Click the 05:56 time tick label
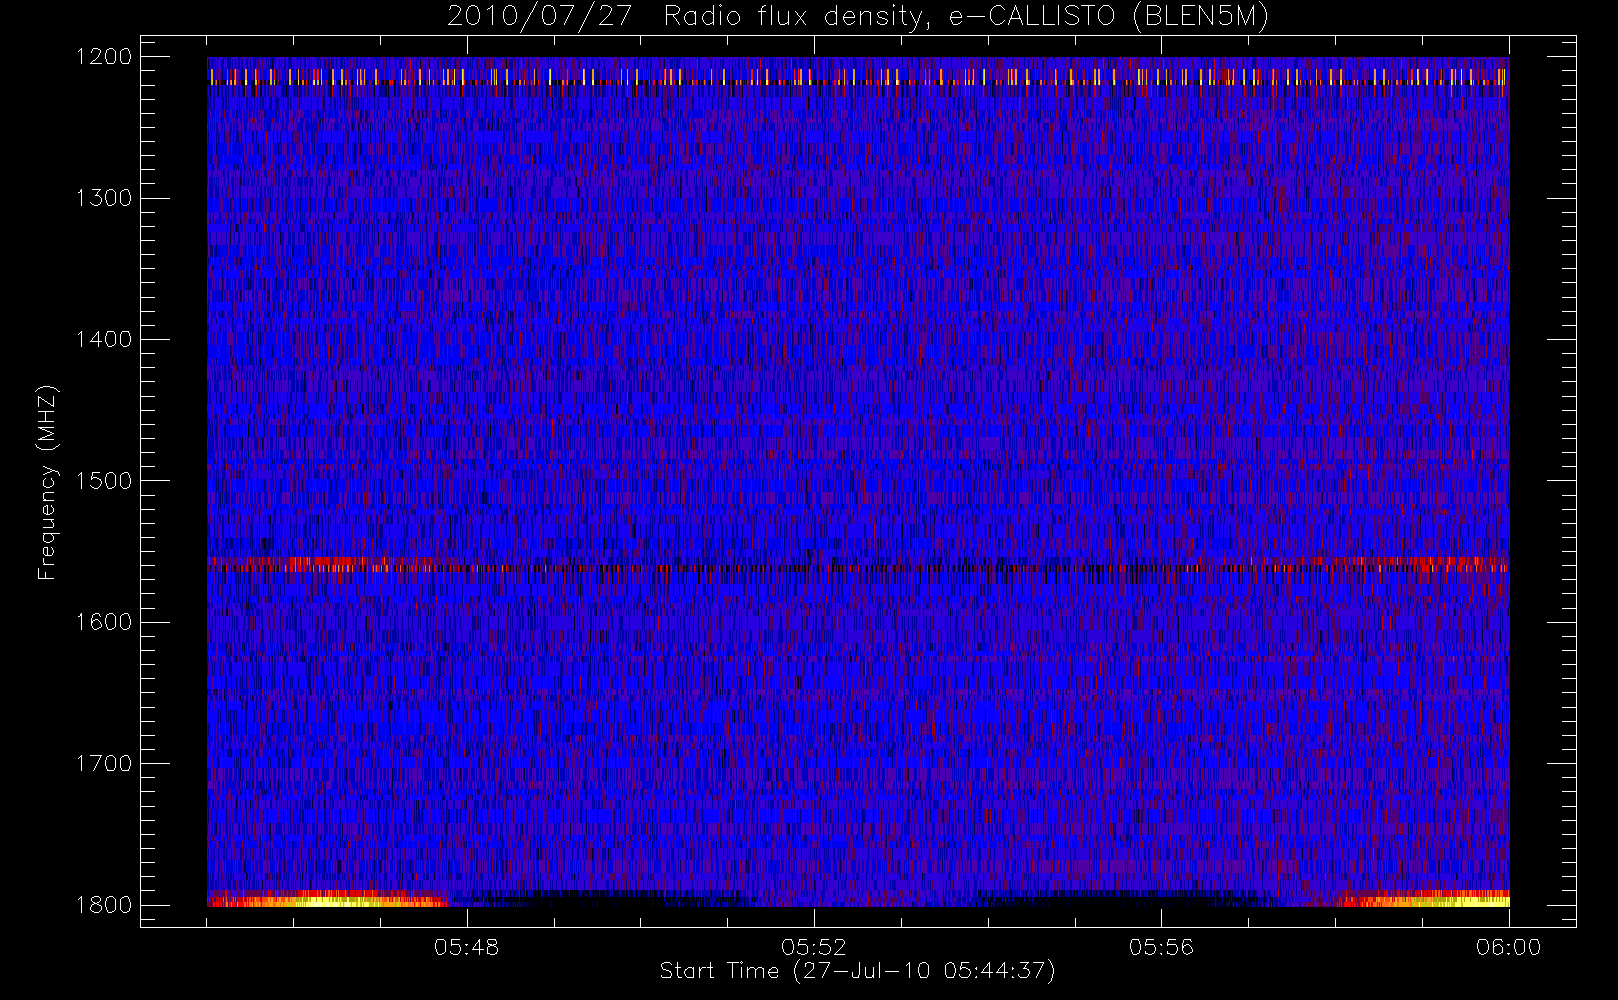Viewport: 1618px width, 1000px height. pos(1161,947)
